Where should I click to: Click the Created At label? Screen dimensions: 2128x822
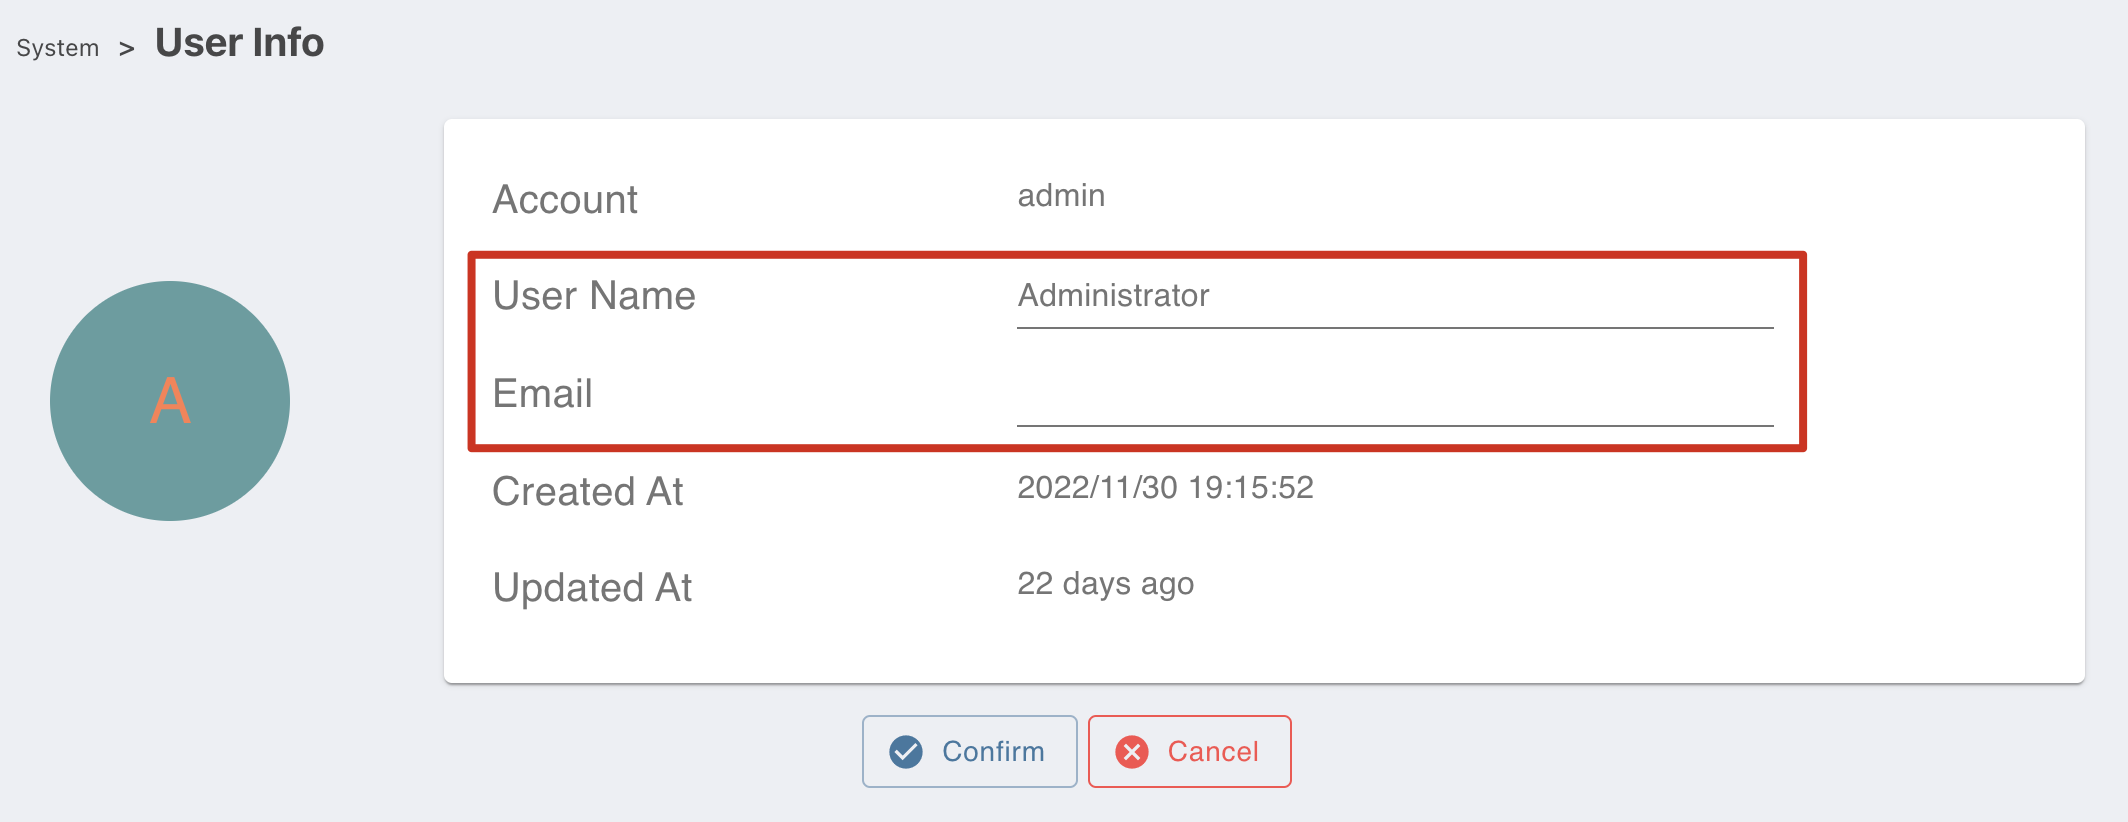(x=588, y=491)
